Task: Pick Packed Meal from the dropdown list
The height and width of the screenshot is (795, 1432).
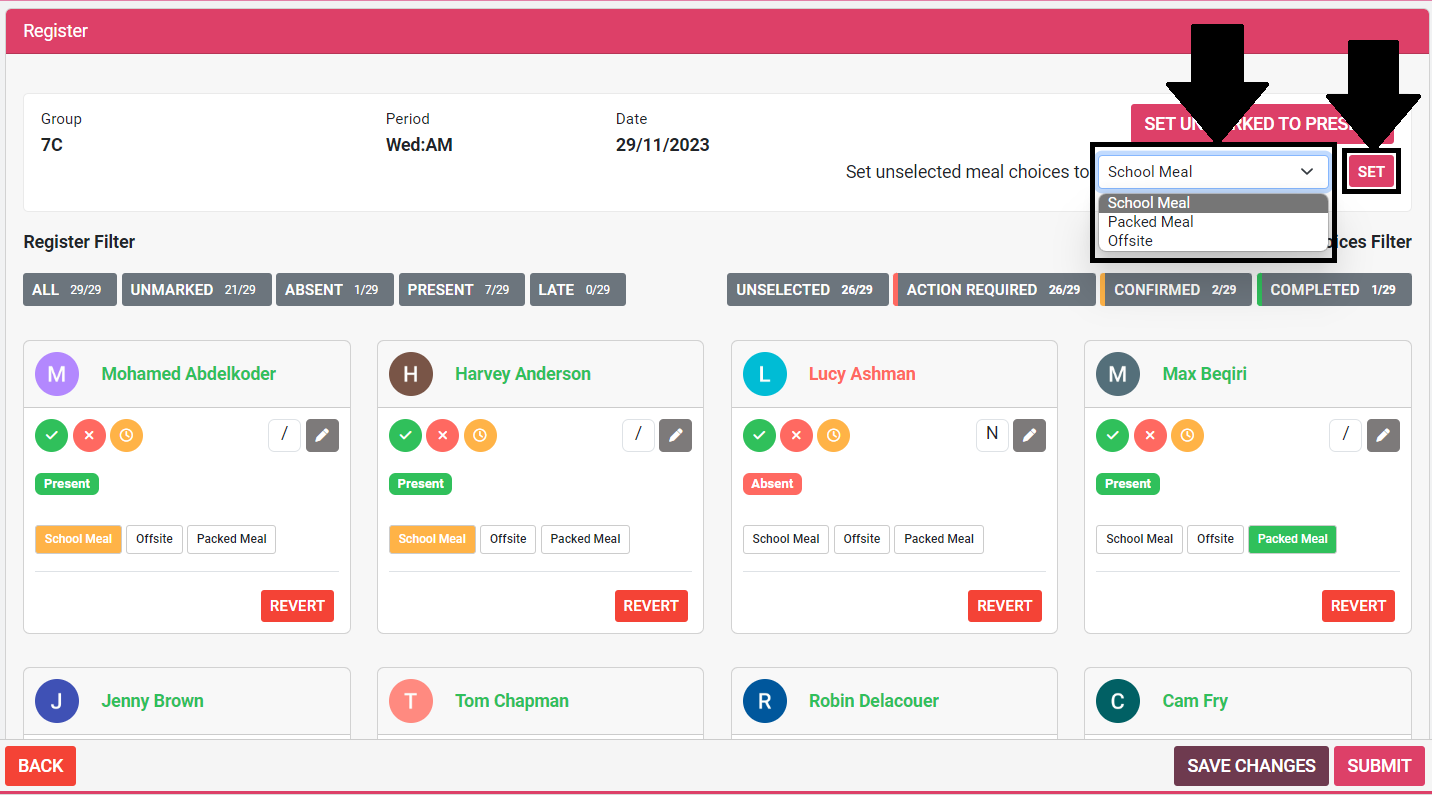Action: click(1150, 222)
